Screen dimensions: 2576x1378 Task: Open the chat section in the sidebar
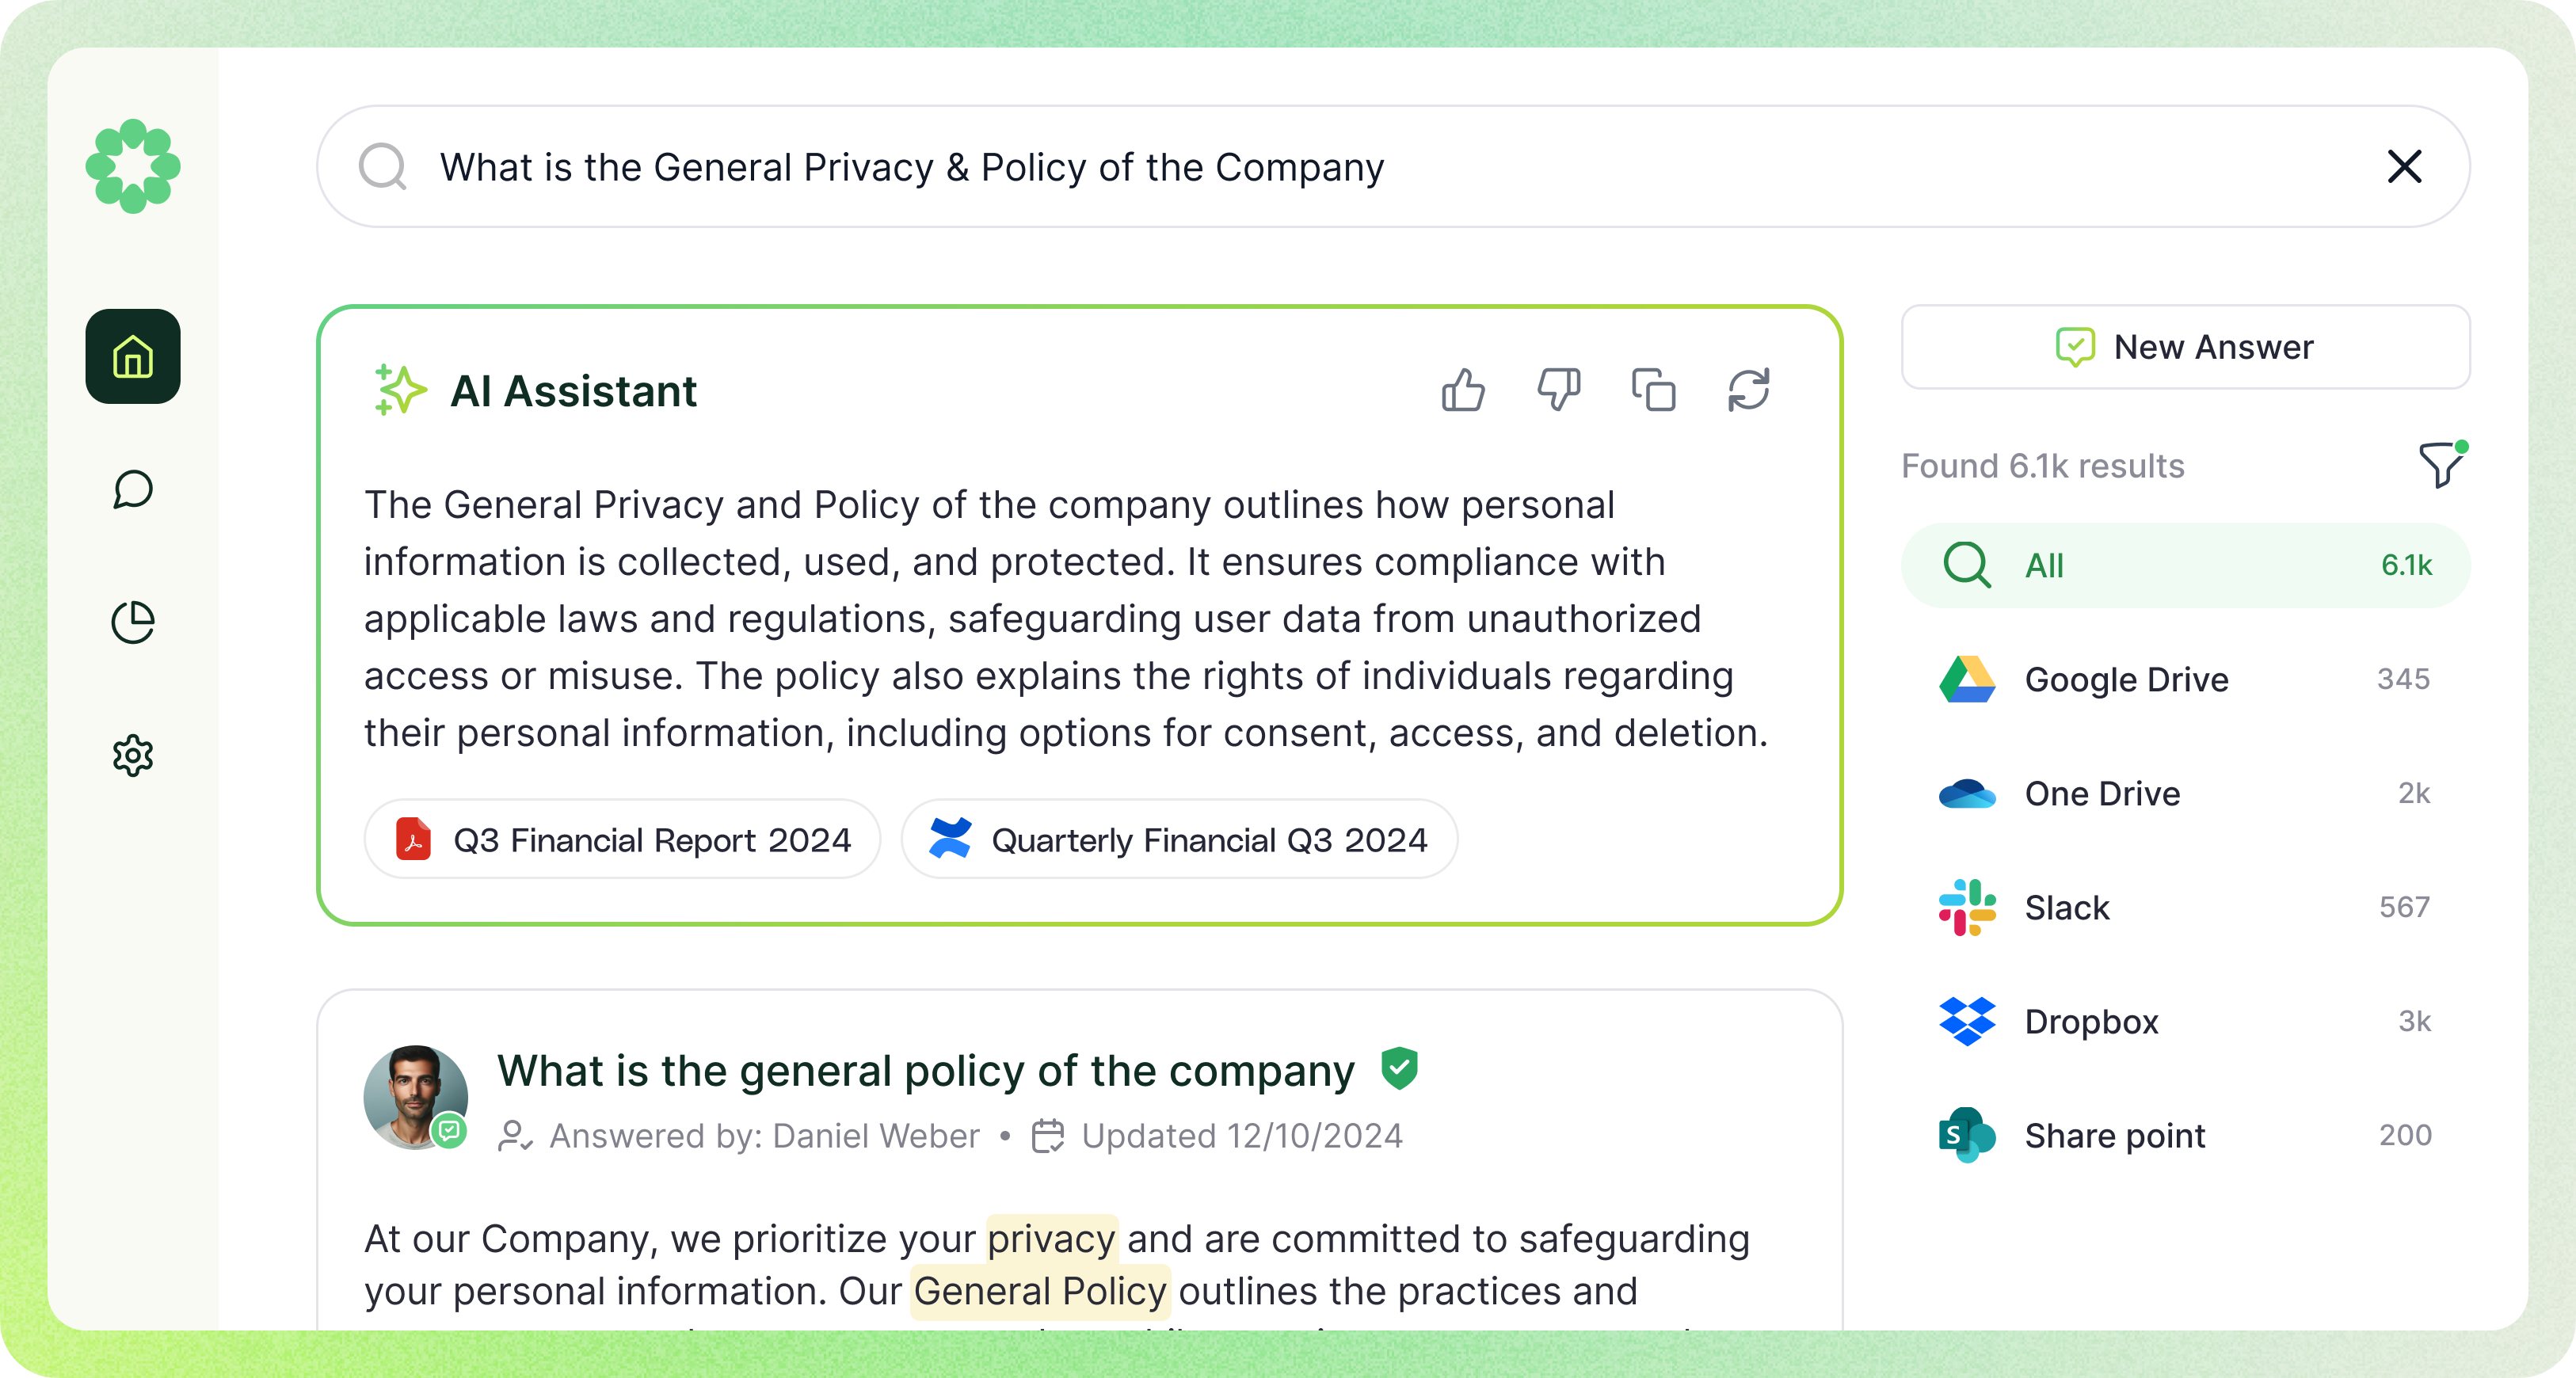[133, 490]
